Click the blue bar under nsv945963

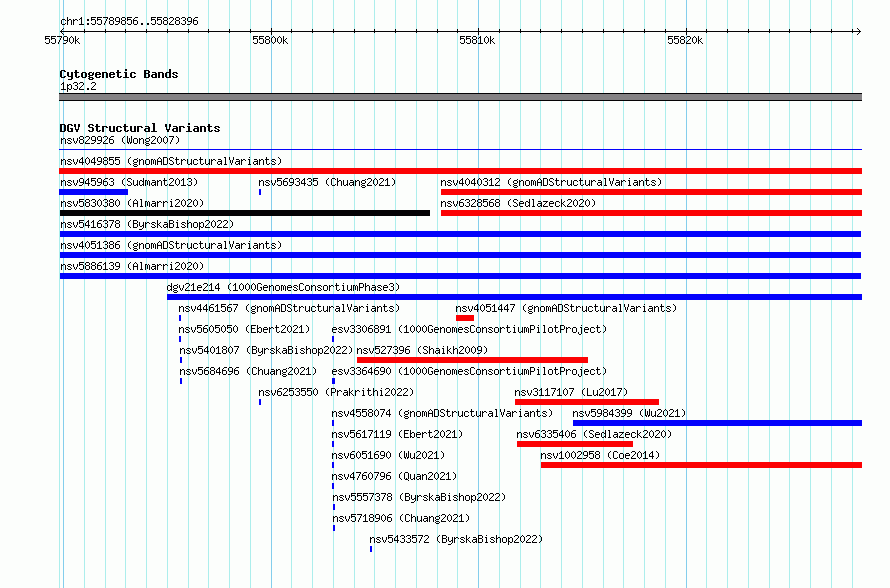tap(94, 192)
